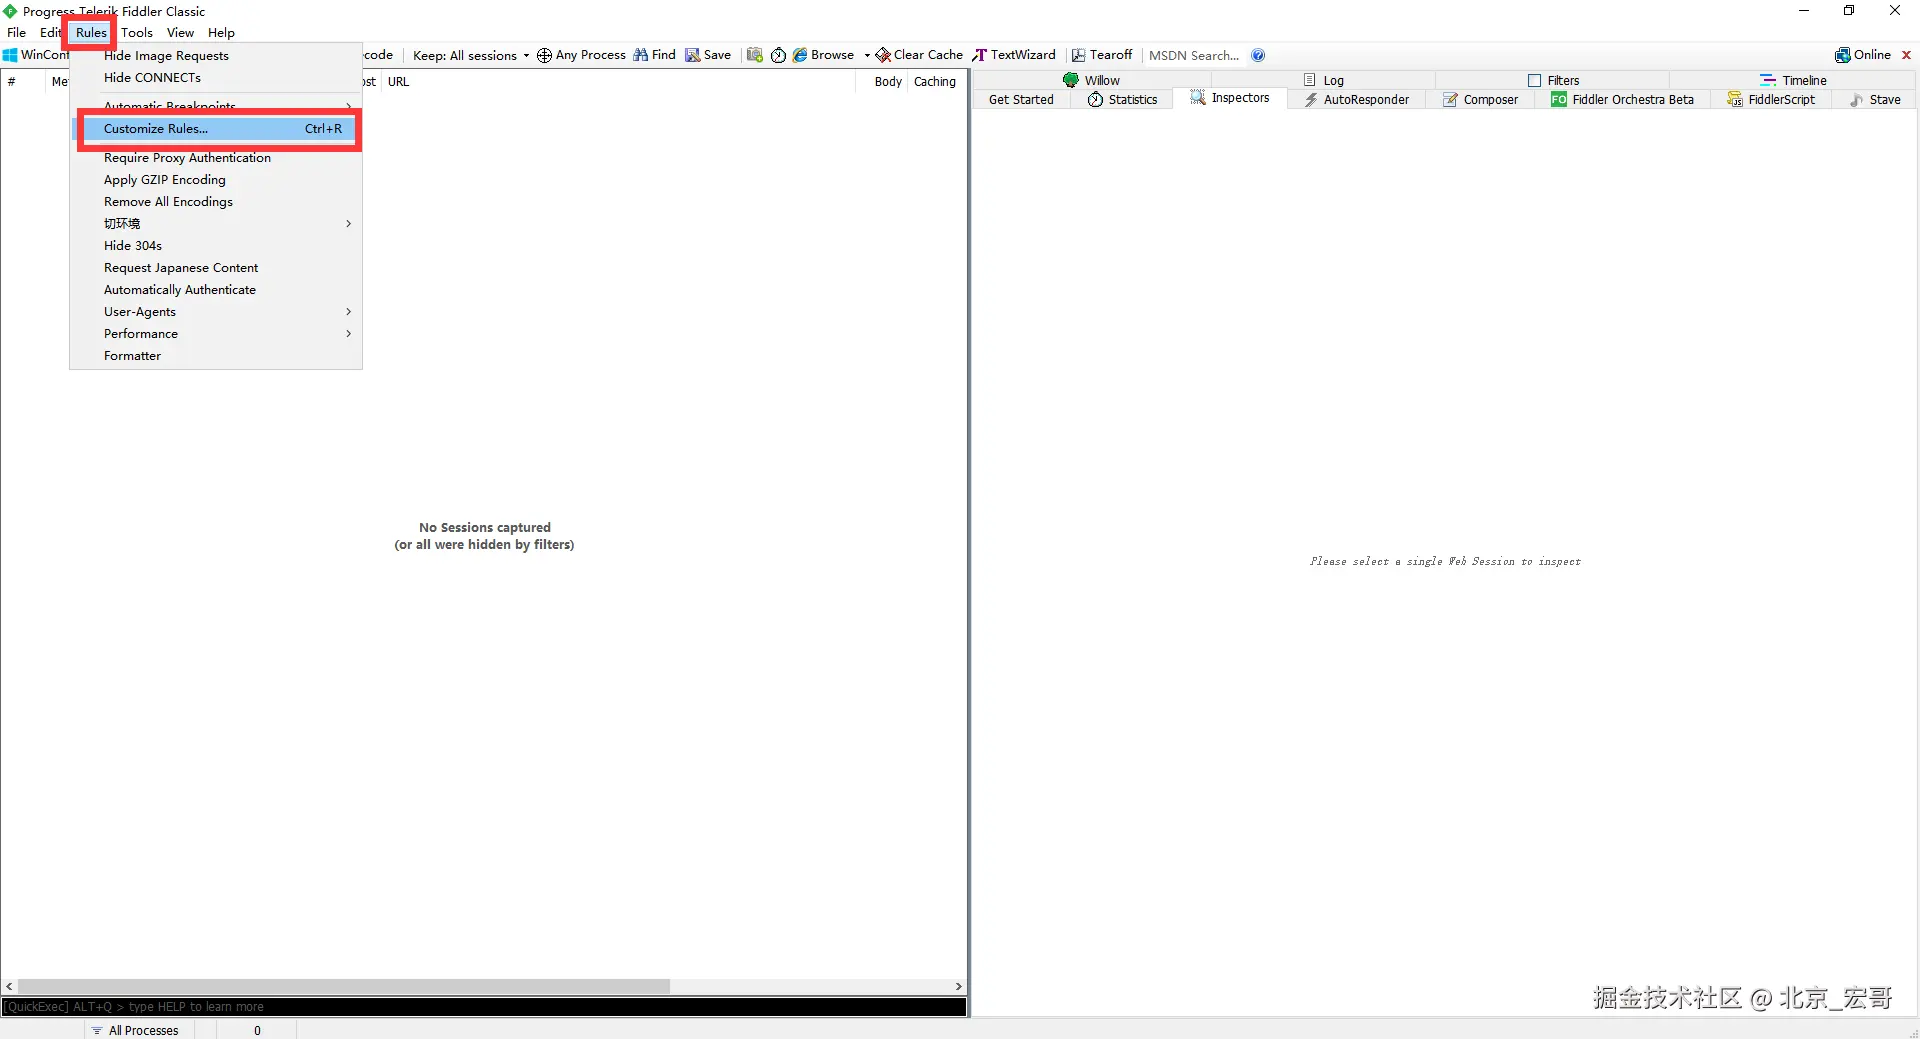The width and height of the screenshot is (1920, 1039).
Task: Click the QuickExec command input box
Action: 484,1007
